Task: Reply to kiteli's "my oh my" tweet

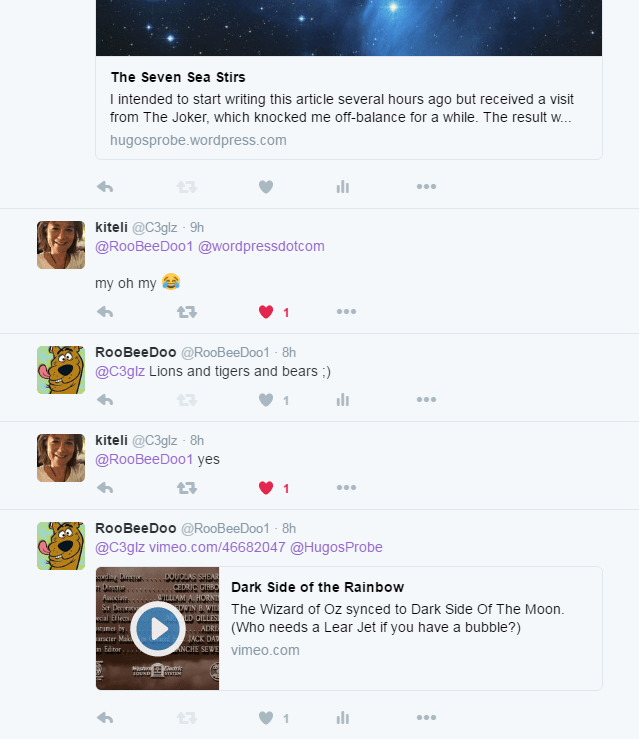Action: coord(105,312)
